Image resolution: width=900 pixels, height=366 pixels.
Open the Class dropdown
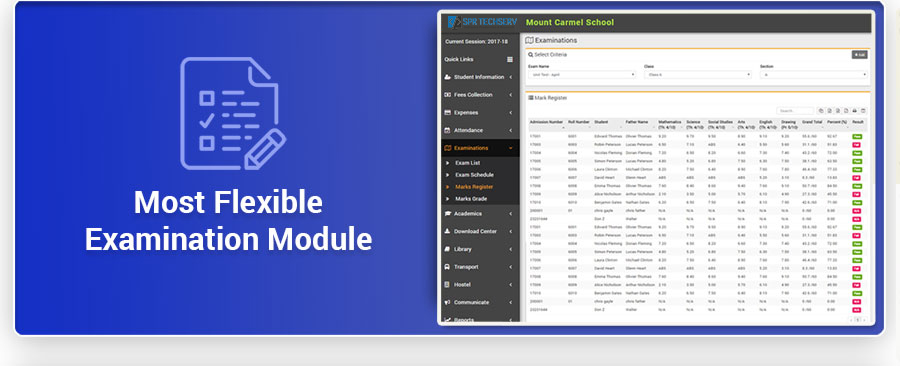pyautogui.click(x=698, y=75)
